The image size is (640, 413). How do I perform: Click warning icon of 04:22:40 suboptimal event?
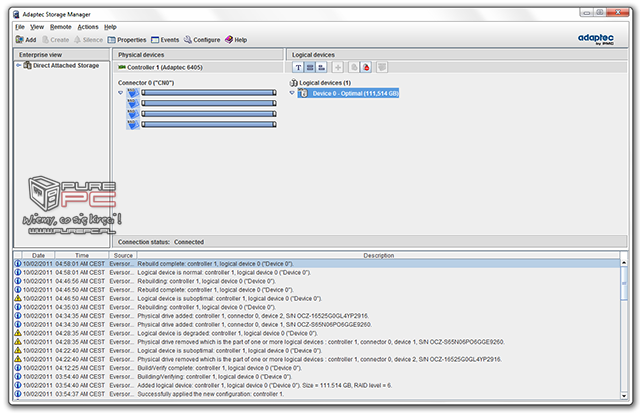click(18, 351)
